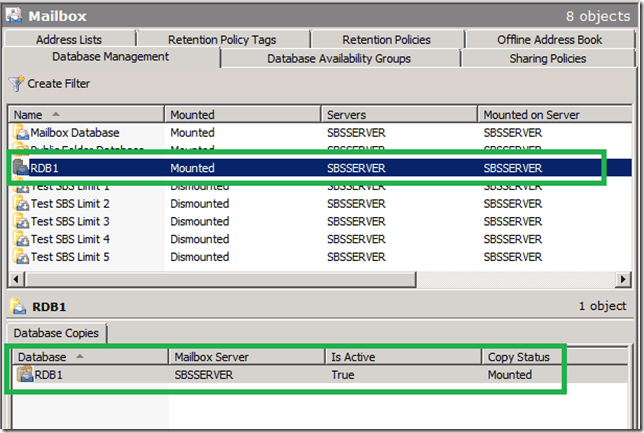Click the Create Filter funnel icon
This screenshot has height=433, width=644.
click(16, 83)
